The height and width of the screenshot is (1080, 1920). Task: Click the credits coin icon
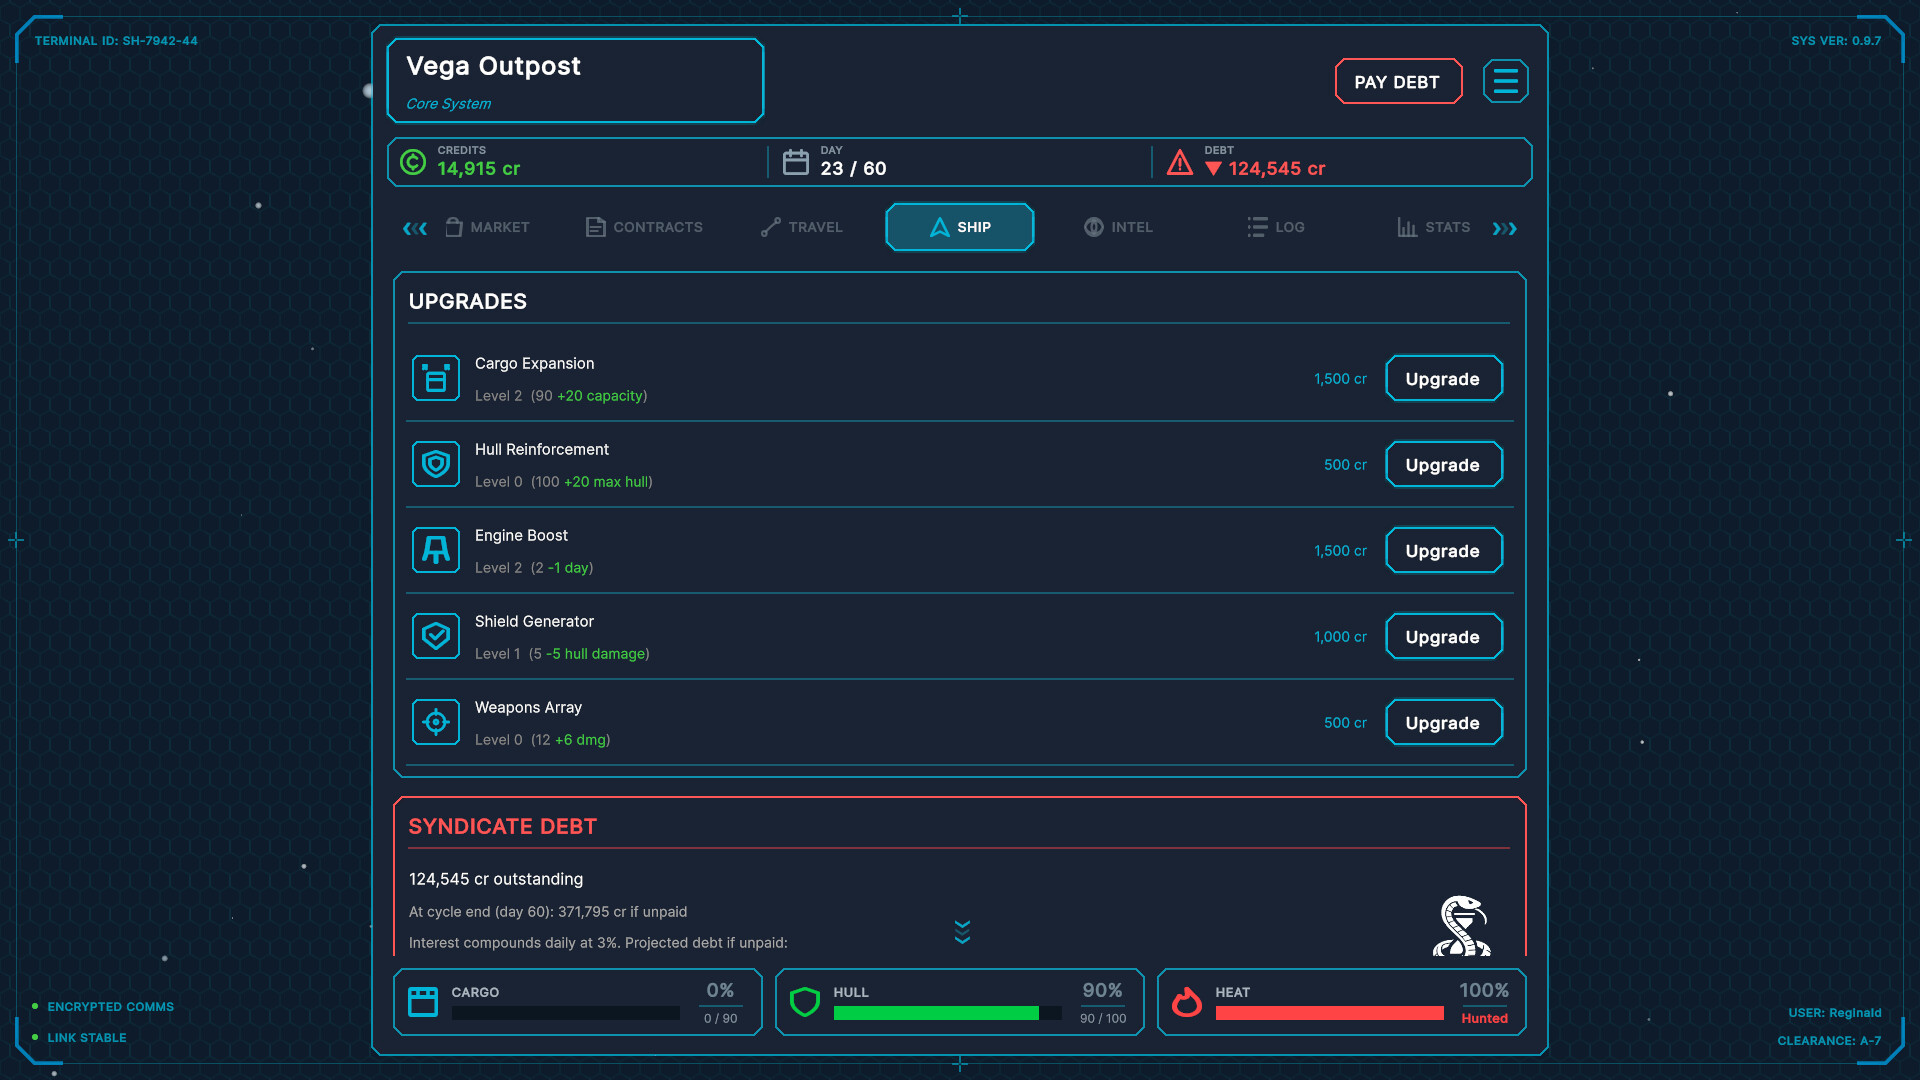(x=413, y=162)
